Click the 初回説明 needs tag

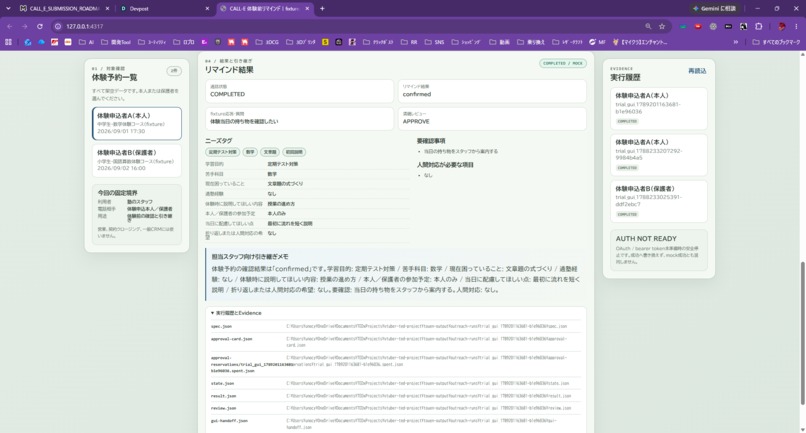pos(294,152)
